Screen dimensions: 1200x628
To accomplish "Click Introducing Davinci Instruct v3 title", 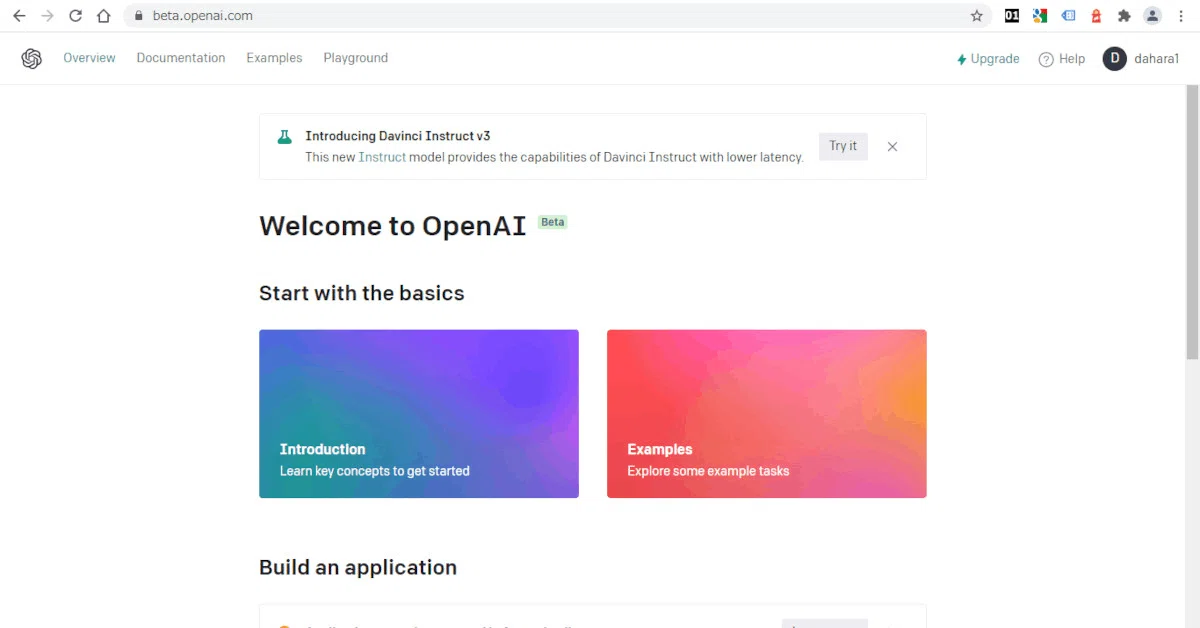I will 398,136.
